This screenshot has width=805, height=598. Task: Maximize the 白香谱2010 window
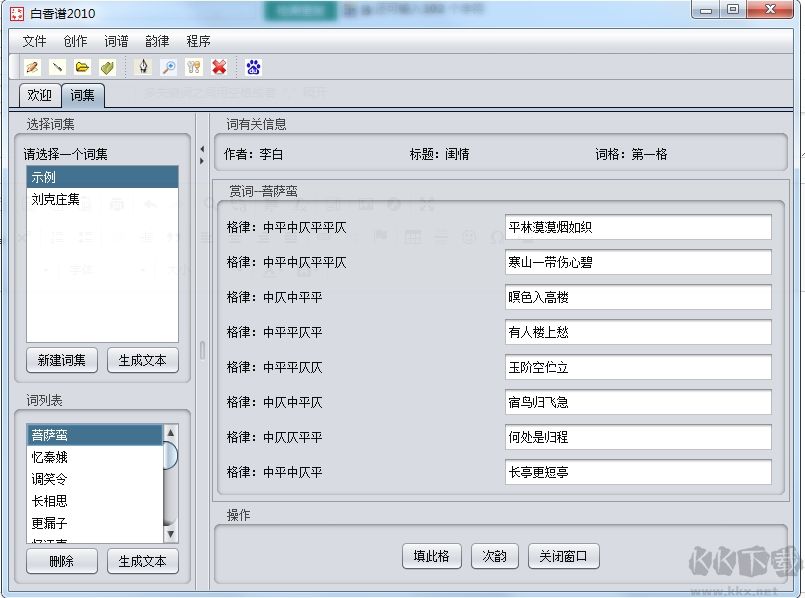733,10
